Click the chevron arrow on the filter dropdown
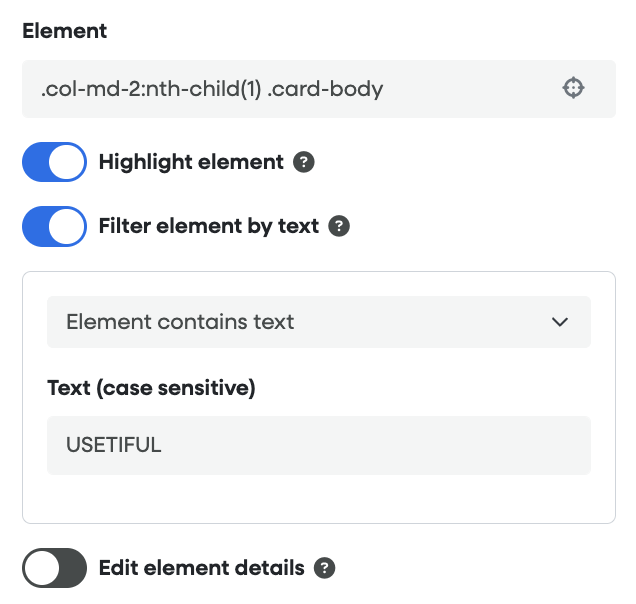 559,322
